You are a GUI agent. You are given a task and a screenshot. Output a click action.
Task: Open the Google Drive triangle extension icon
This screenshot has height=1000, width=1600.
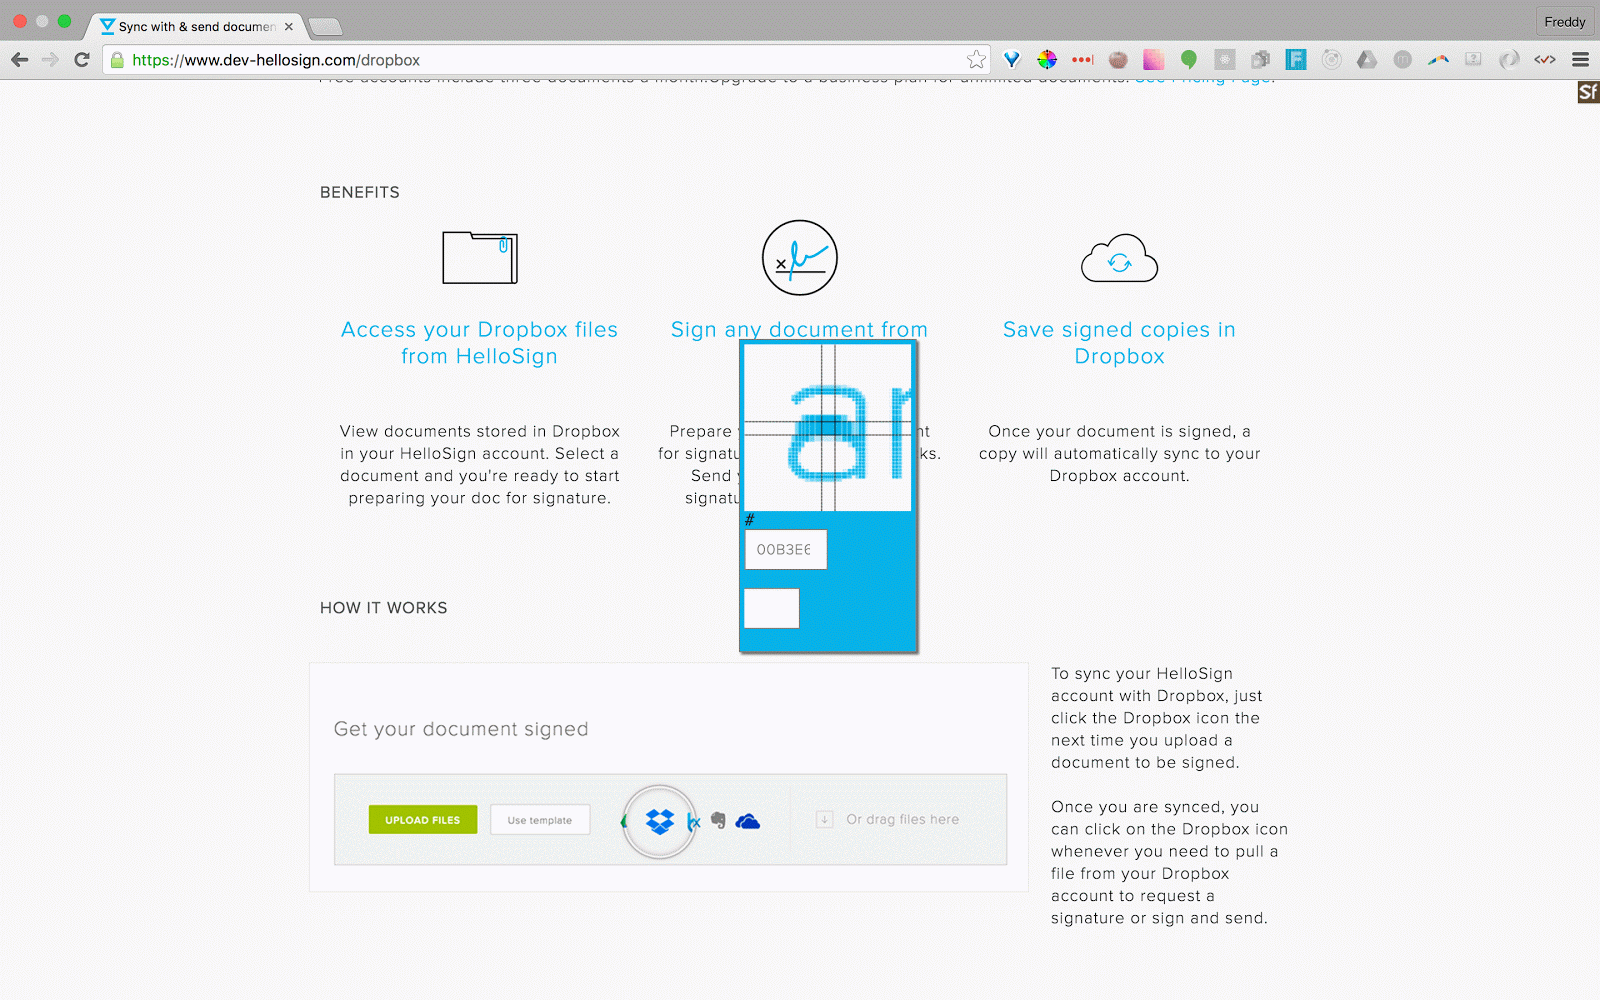[x=1367, y=59]
